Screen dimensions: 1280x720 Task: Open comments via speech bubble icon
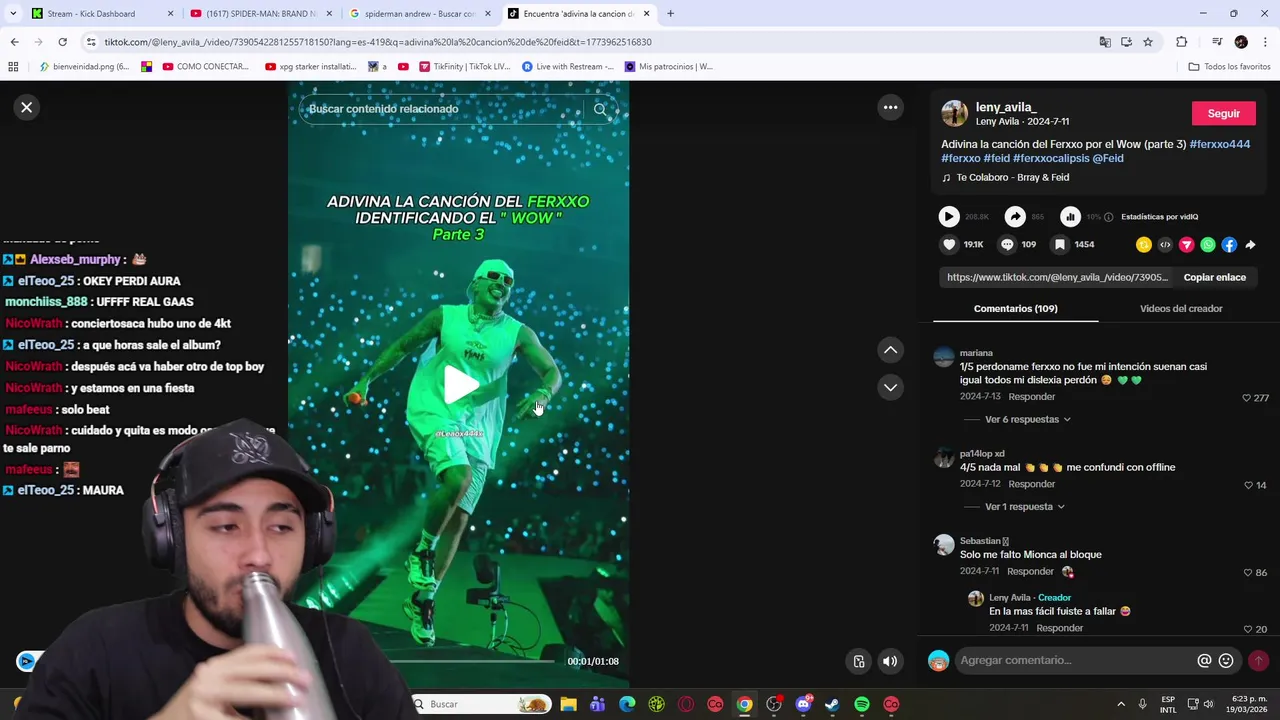coord(1007,244)
